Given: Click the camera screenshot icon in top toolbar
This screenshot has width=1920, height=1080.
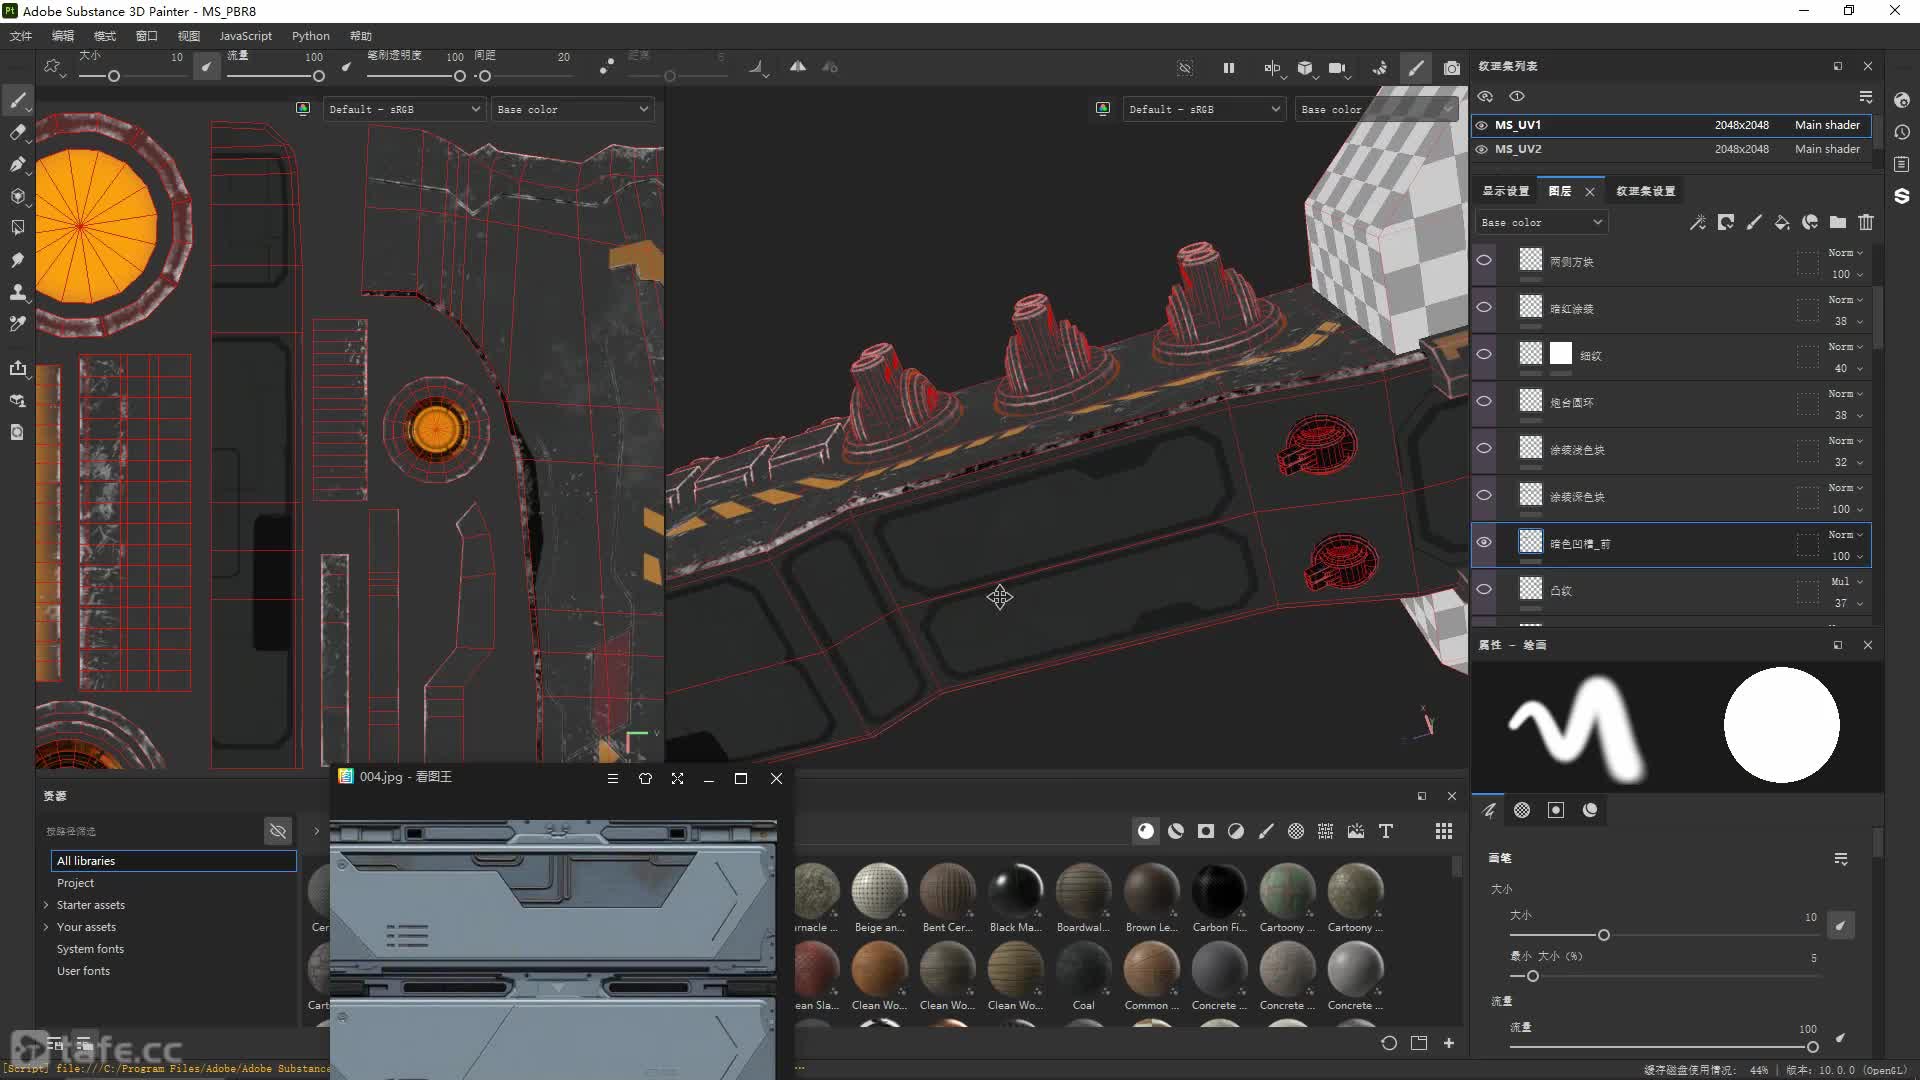Looking at the screenshot, I should (1452, 68).
